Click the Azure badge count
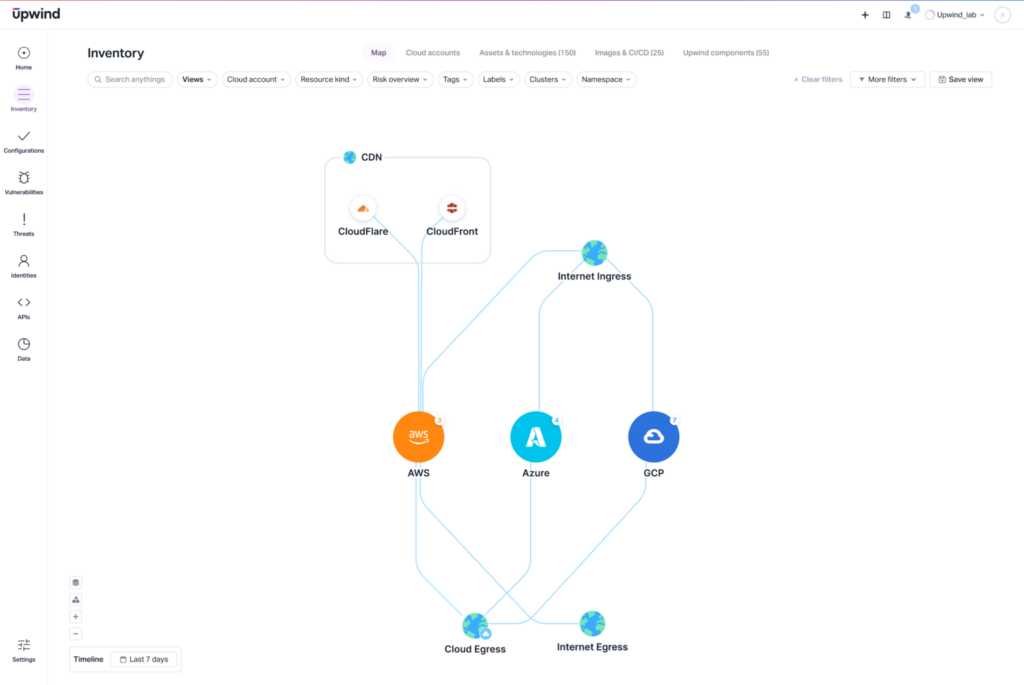The height and width of the screenshot is (685, 1024). coord(556,420)
